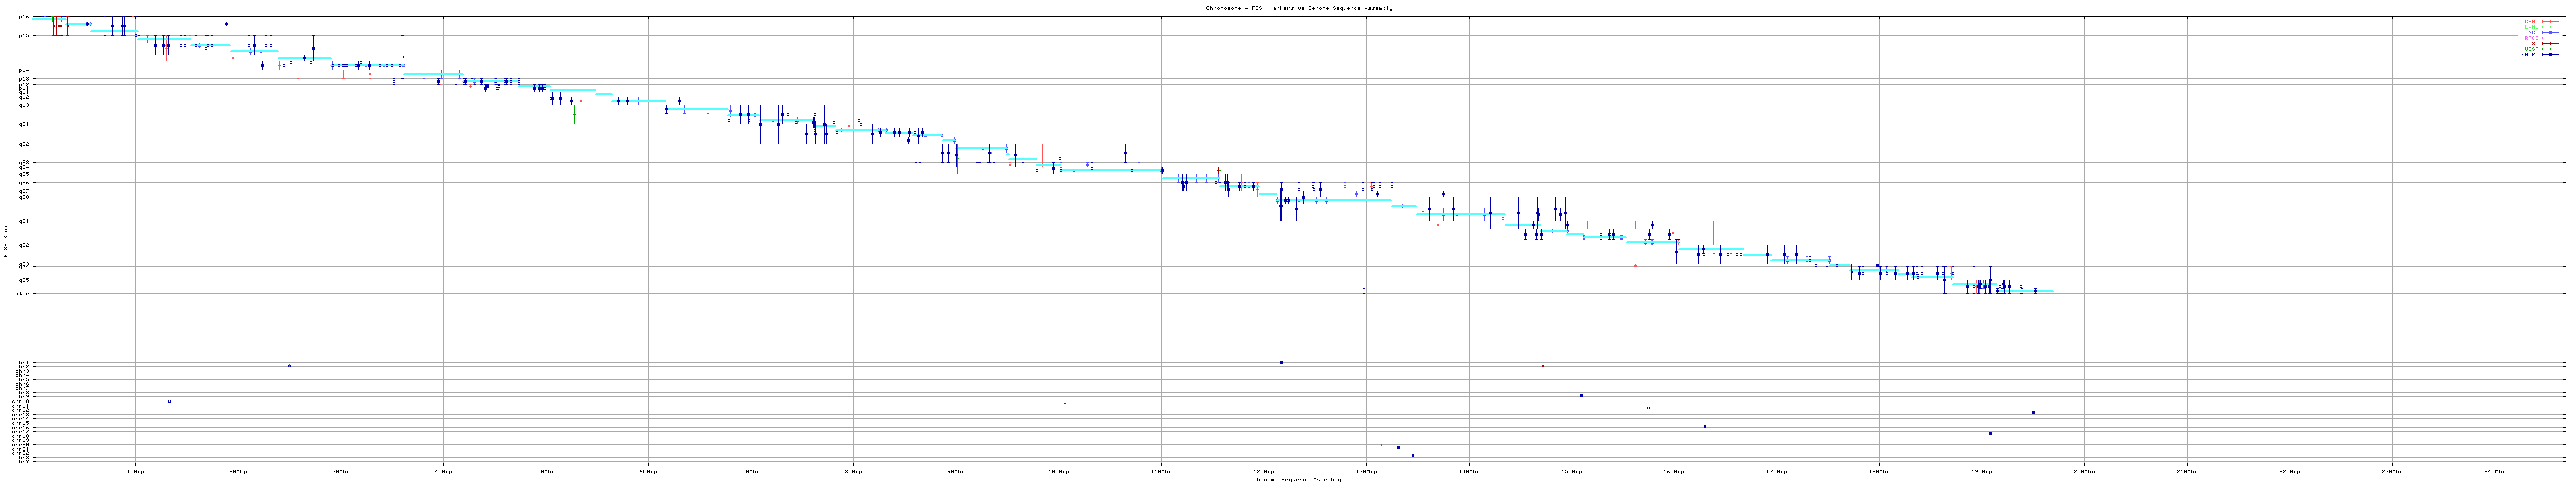Select the outlier marker below qter near 130Mbp
Screen dimensions: 2576x483
click(x=1364, y=291)
